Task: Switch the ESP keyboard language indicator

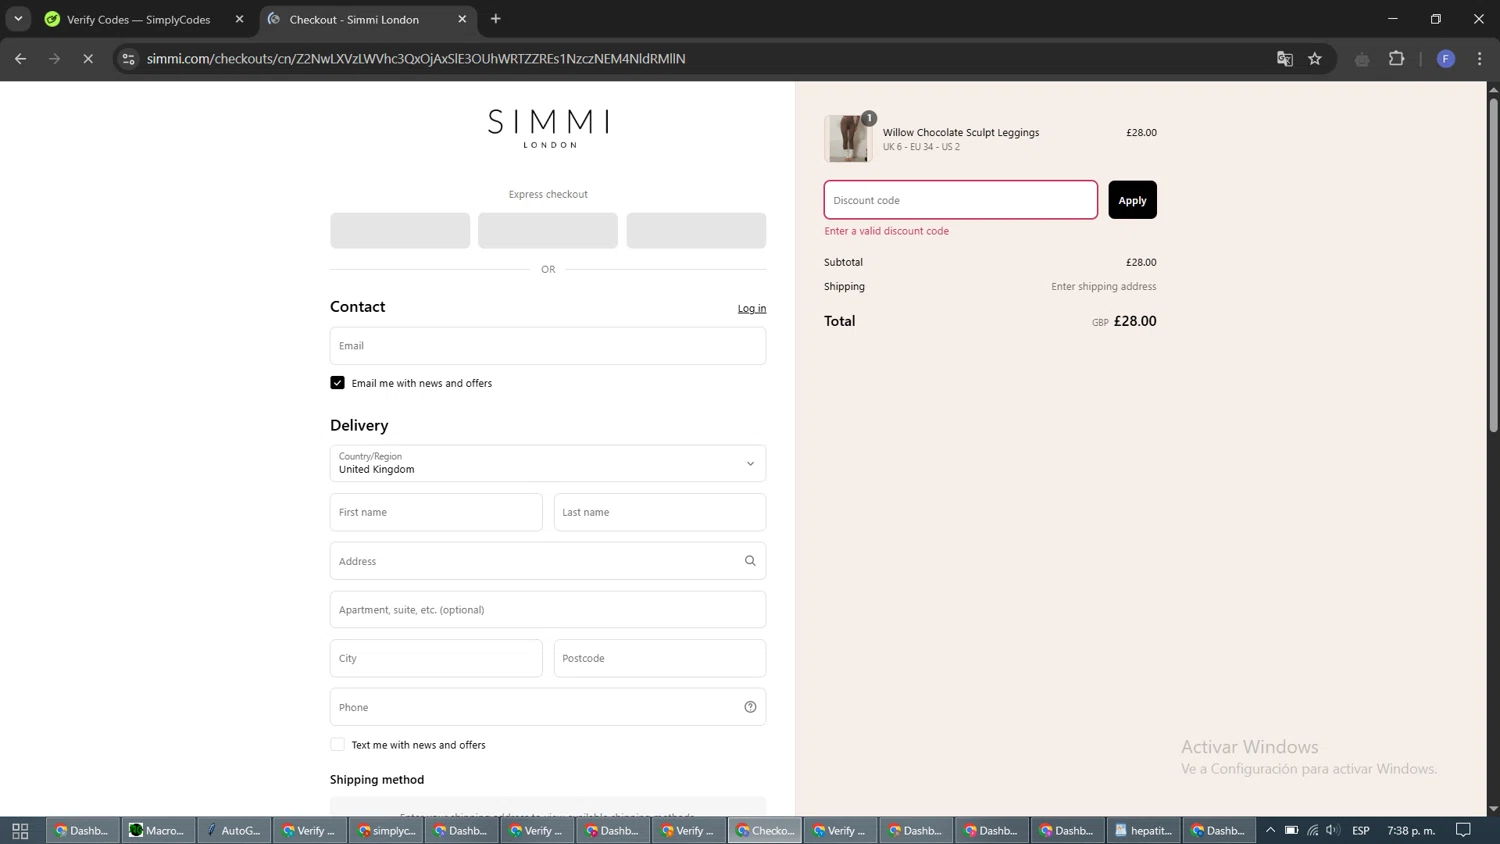Action: point(1361,831)
